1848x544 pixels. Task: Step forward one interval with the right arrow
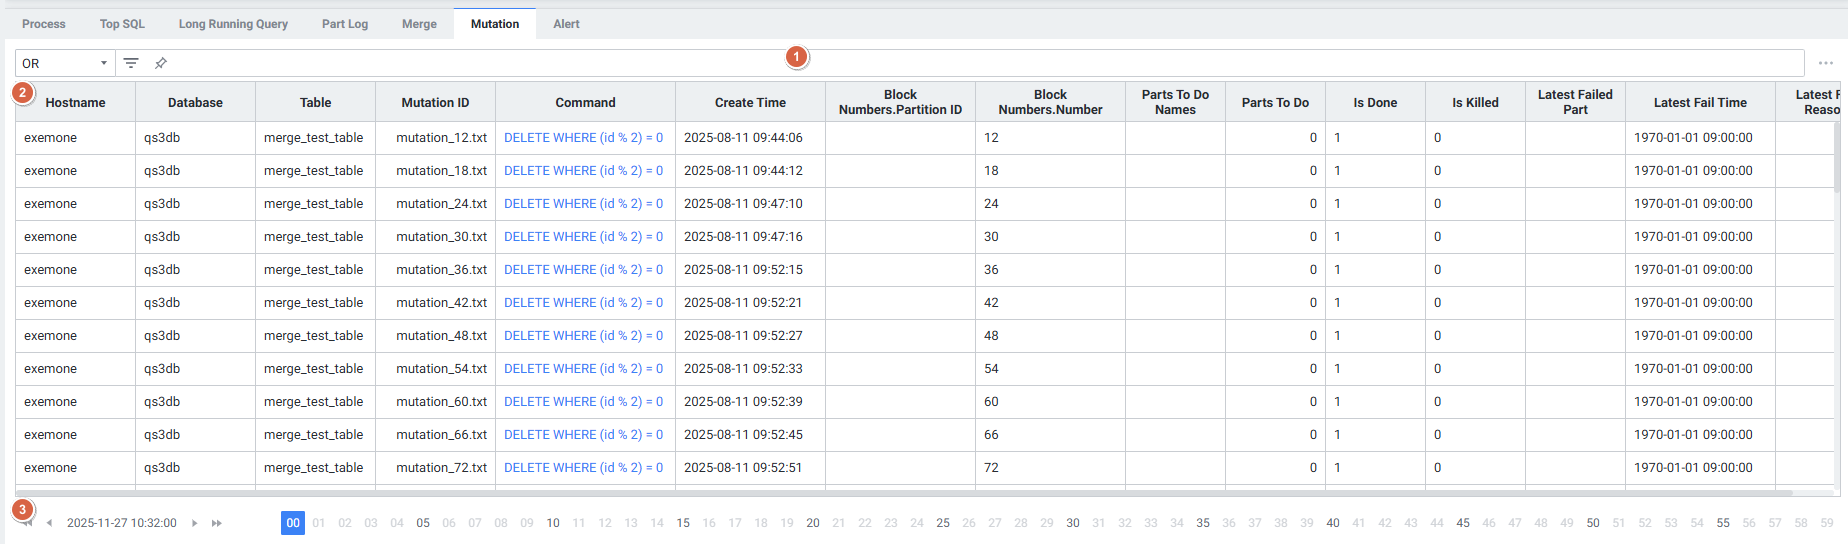[x=194, y=523]
